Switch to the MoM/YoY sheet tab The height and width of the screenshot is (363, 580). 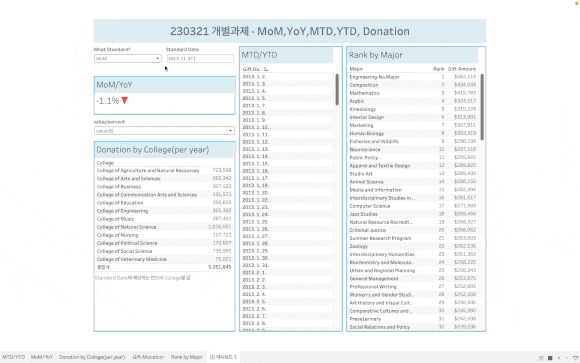point(42,357)
